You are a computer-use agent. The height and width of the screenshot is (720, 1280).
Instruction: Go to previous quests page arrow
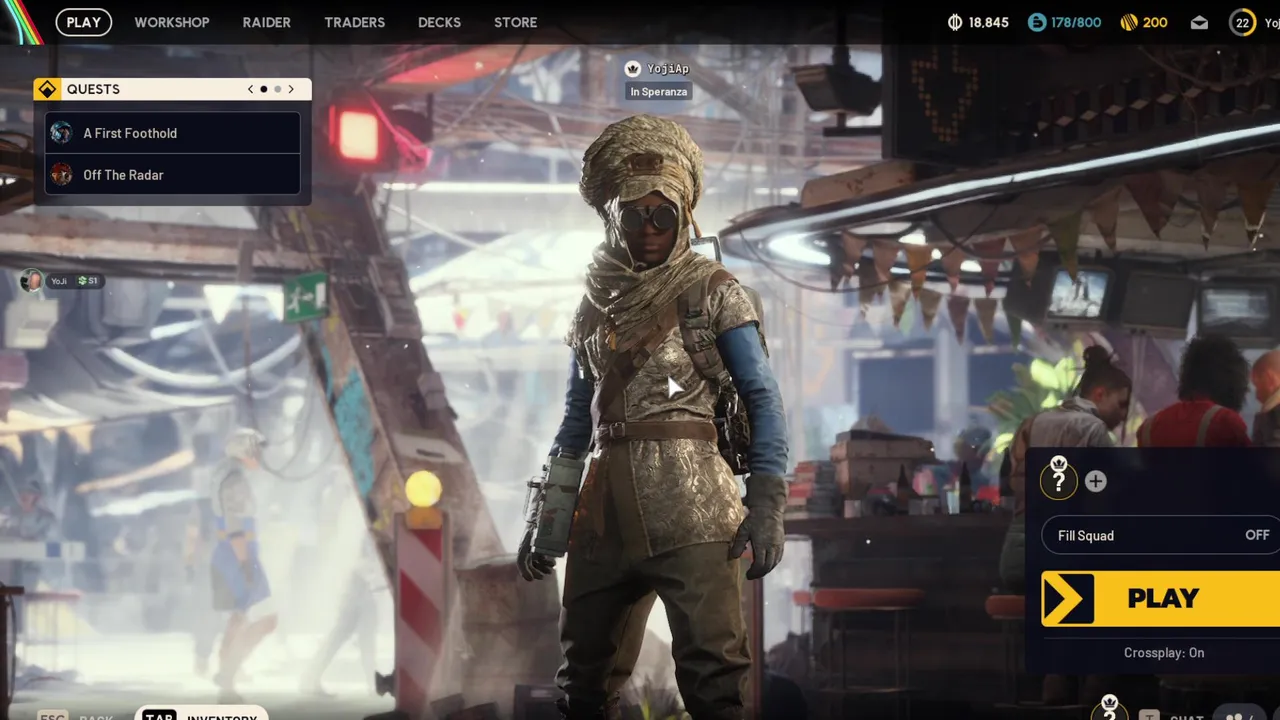tap(251, 89)
